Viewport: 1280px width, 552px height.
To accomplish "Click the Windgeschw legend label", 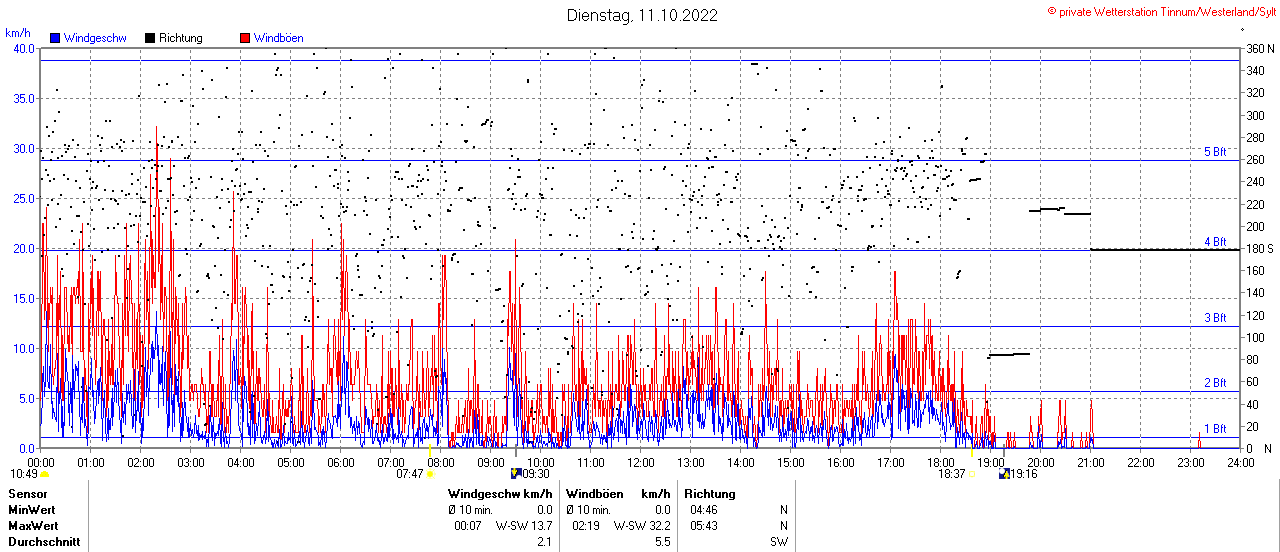I will [95, 38].
